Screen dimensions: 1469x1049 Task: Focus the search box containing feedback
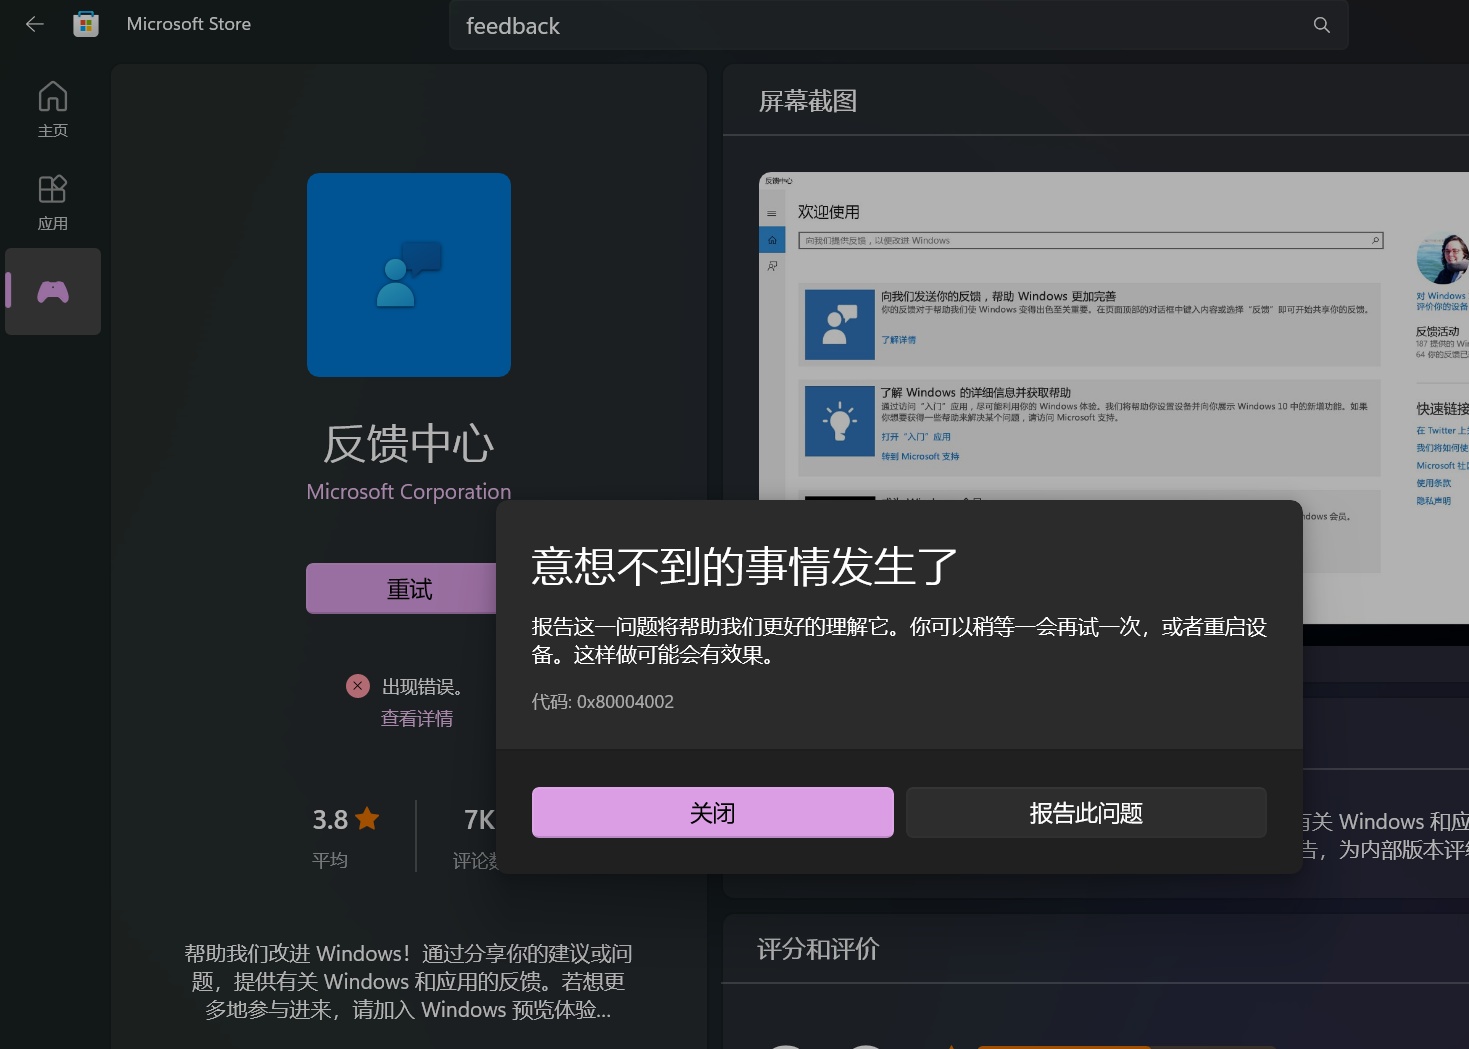click(x=898, y=25)
